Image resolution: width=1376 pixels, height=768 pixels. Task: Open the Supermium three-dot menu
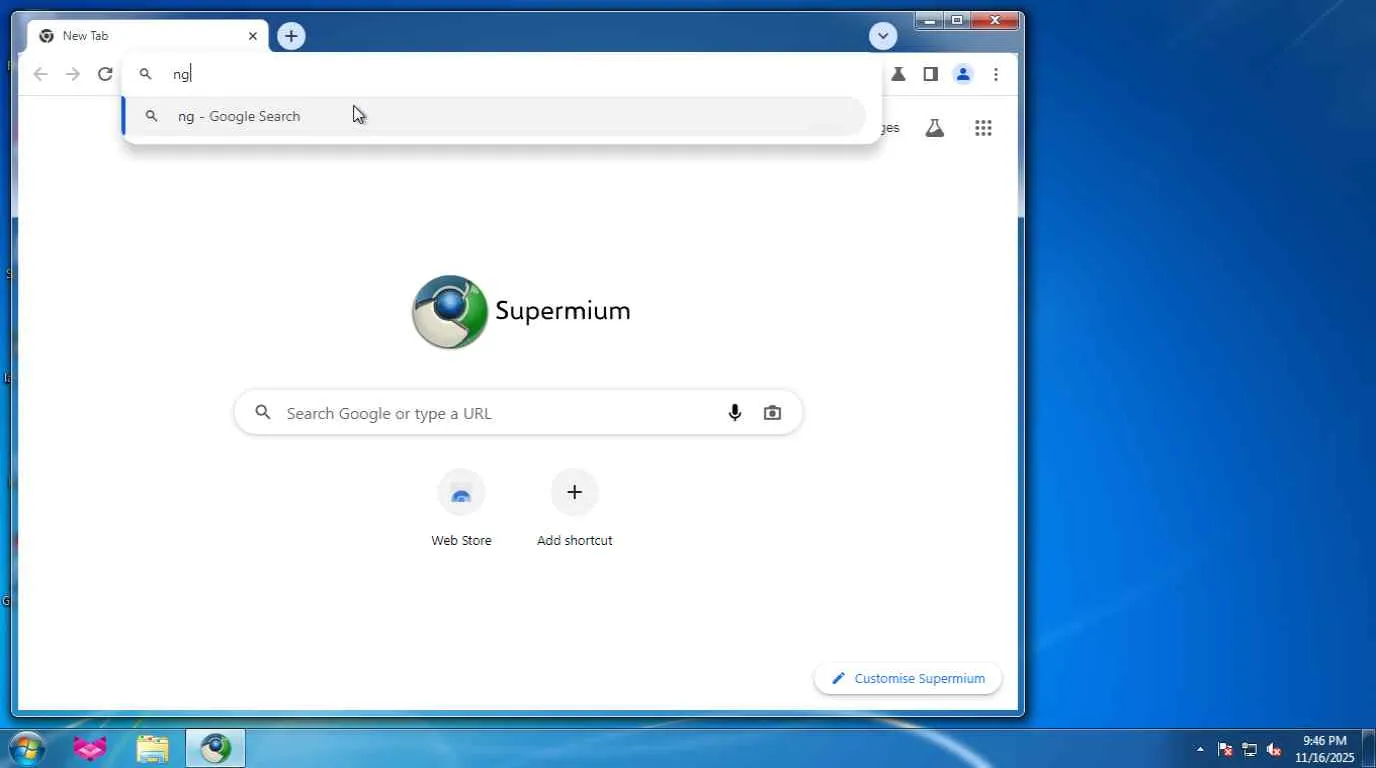995,74
